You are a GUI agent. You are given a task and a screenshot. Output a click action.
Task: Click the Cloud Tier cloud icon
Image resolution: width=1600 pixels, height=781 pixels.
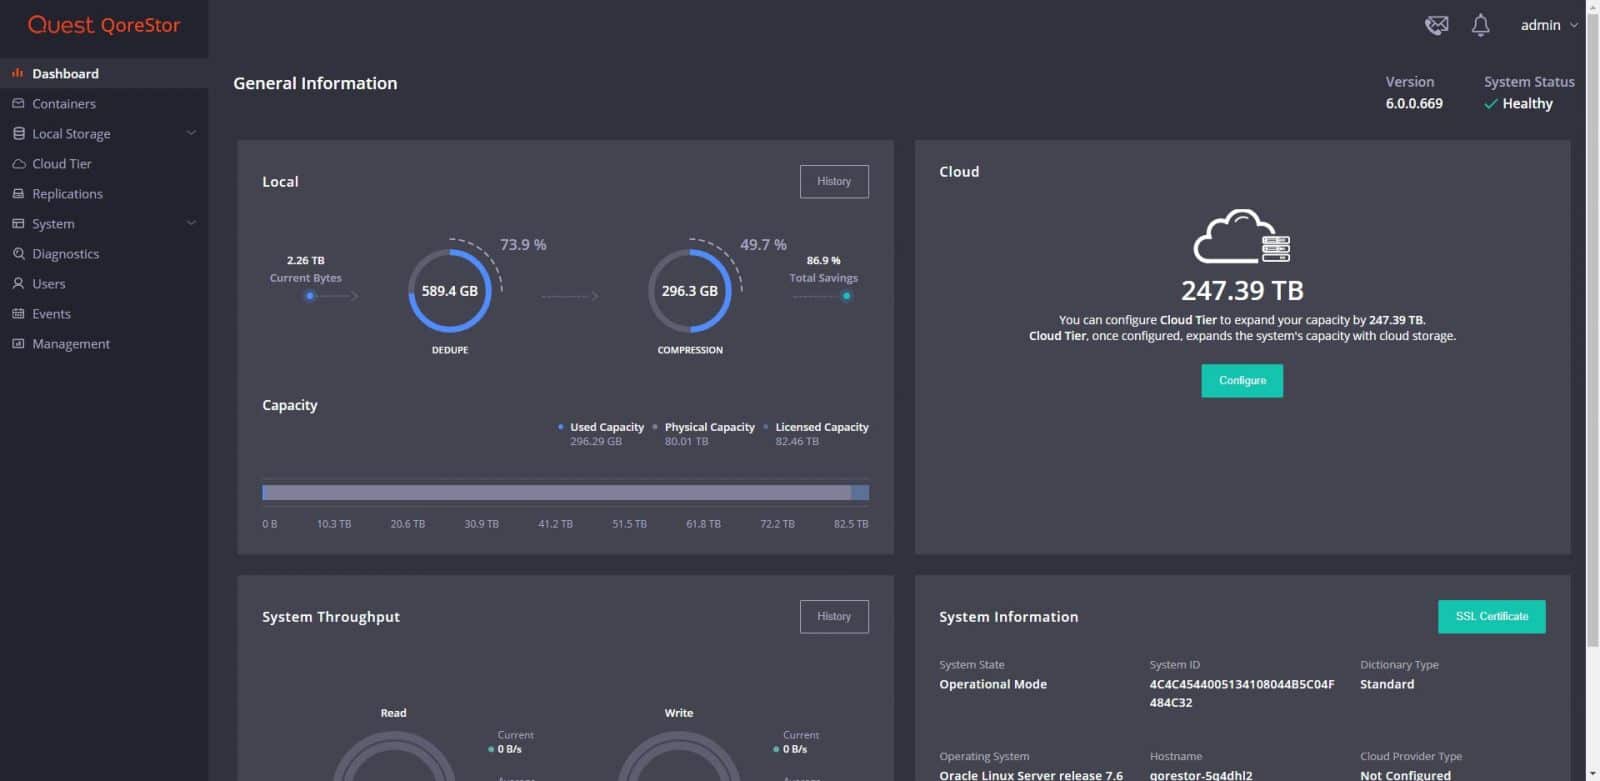point(18,163)
